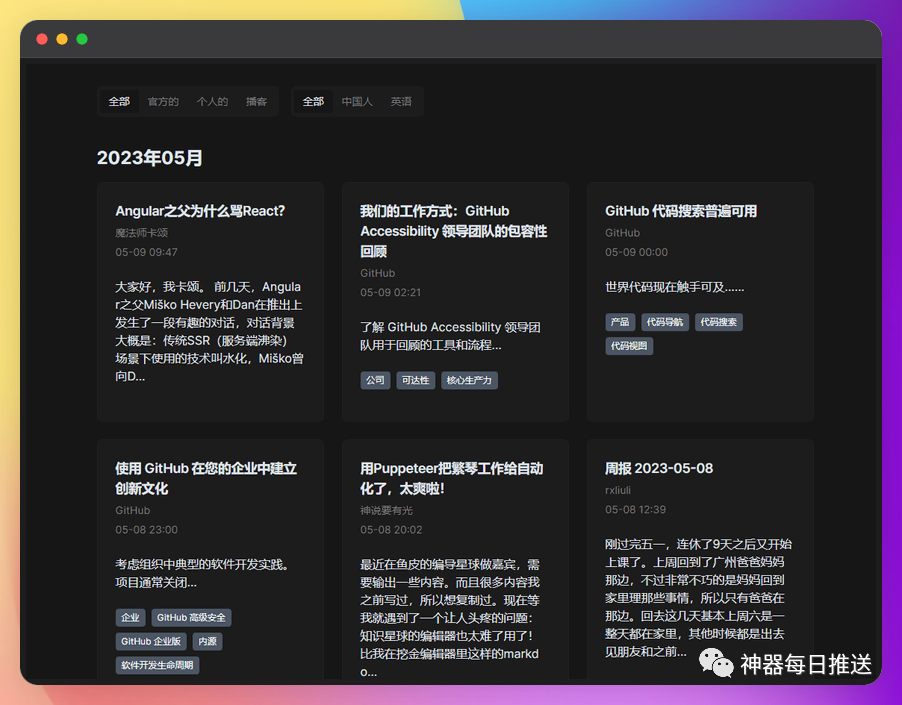Click the 软件开发生命周期 tag
902x705 pixels.
tap(158, 665)
